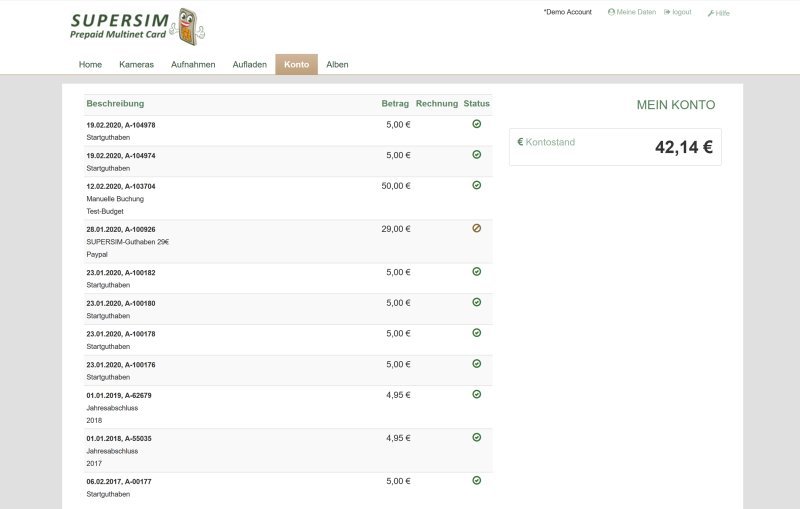800x509 pixels.
Task: Click the logout link
Action: click(x=678, y=12)
